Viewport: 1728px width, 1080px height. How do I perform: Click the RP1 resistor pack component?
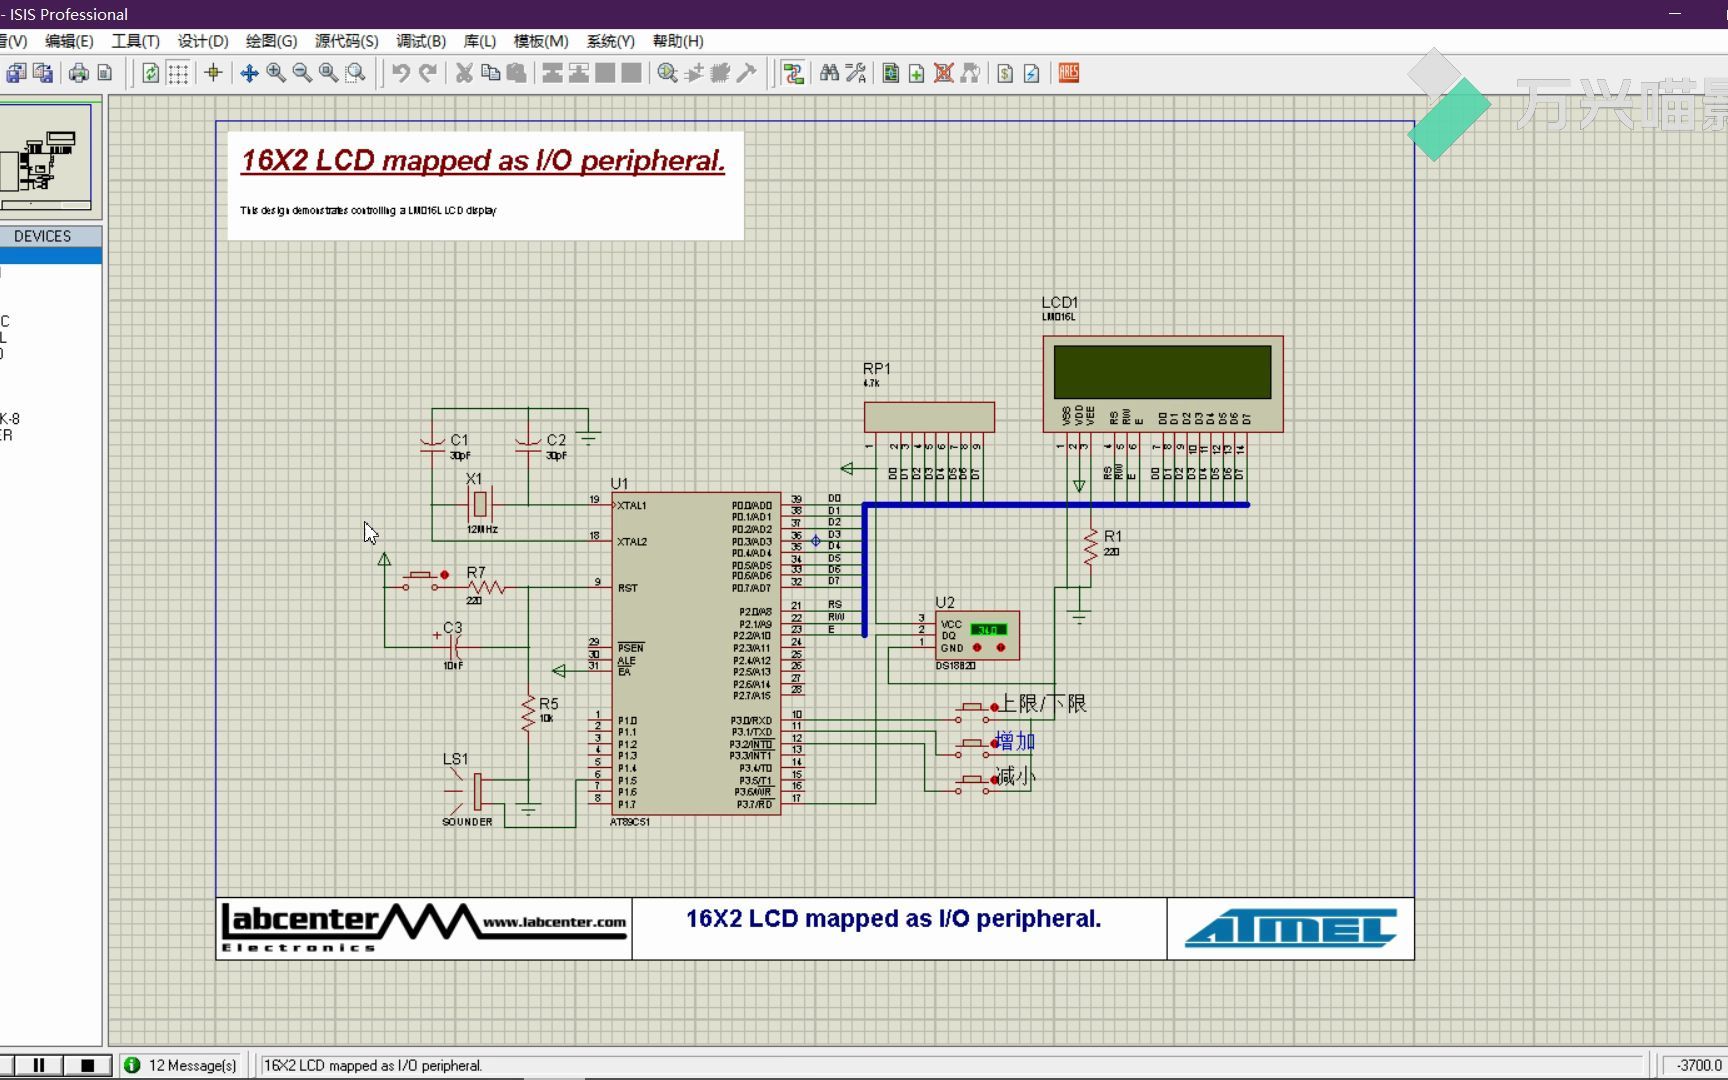click(929, 417)
